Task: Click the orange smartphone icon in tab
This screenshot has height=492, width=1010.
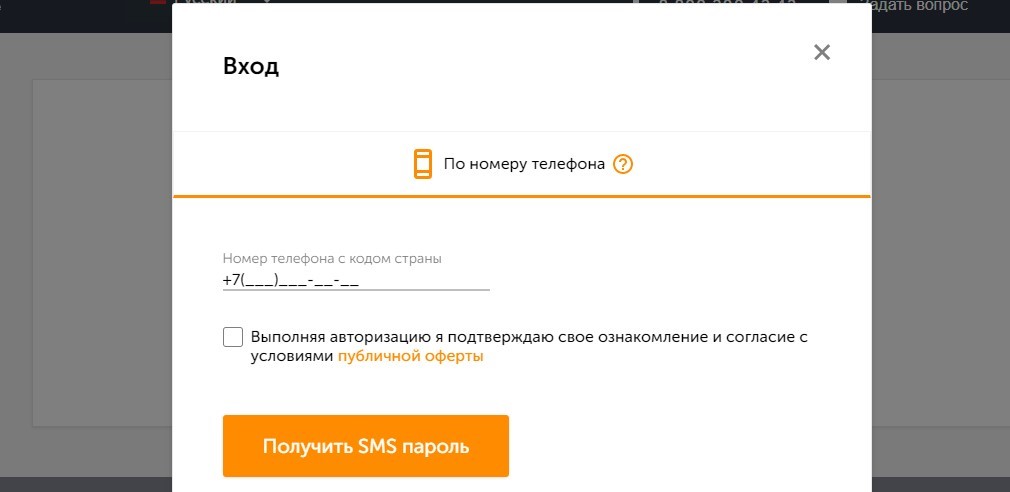Action: [423, 164]
